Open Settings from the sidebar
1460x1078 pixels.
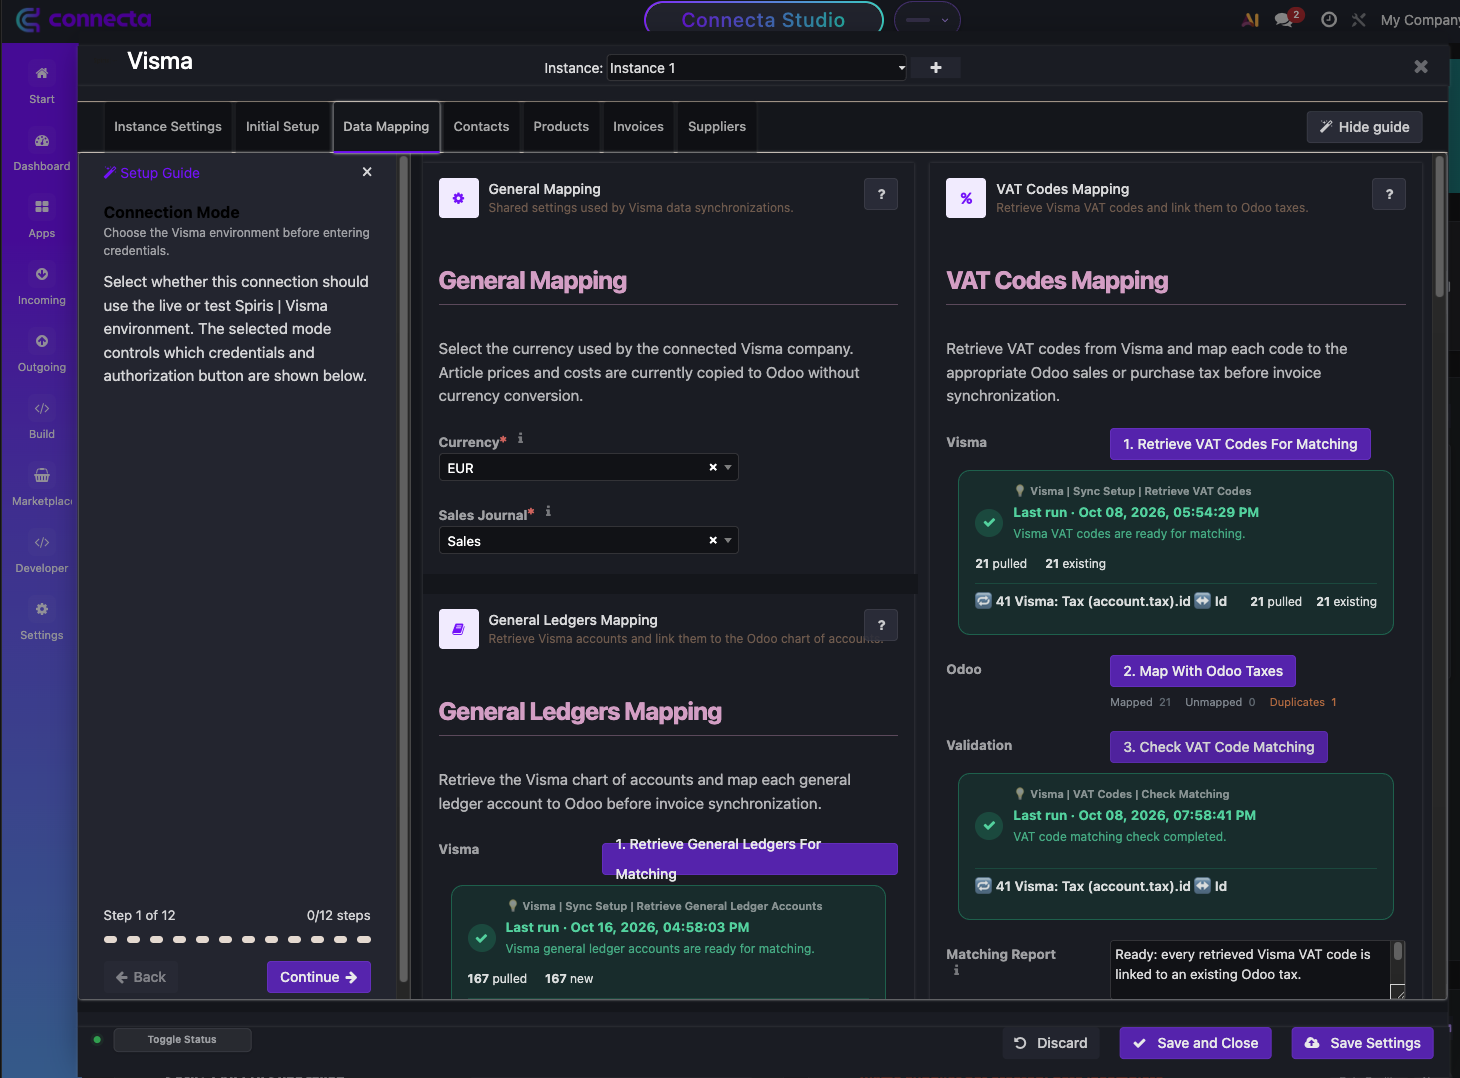(x=41, y=621)
